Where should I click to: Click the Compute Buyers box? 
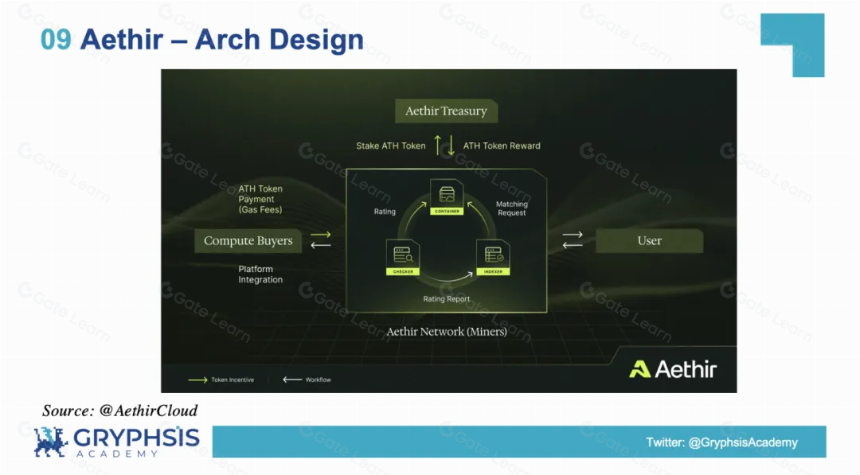(248, 241)
